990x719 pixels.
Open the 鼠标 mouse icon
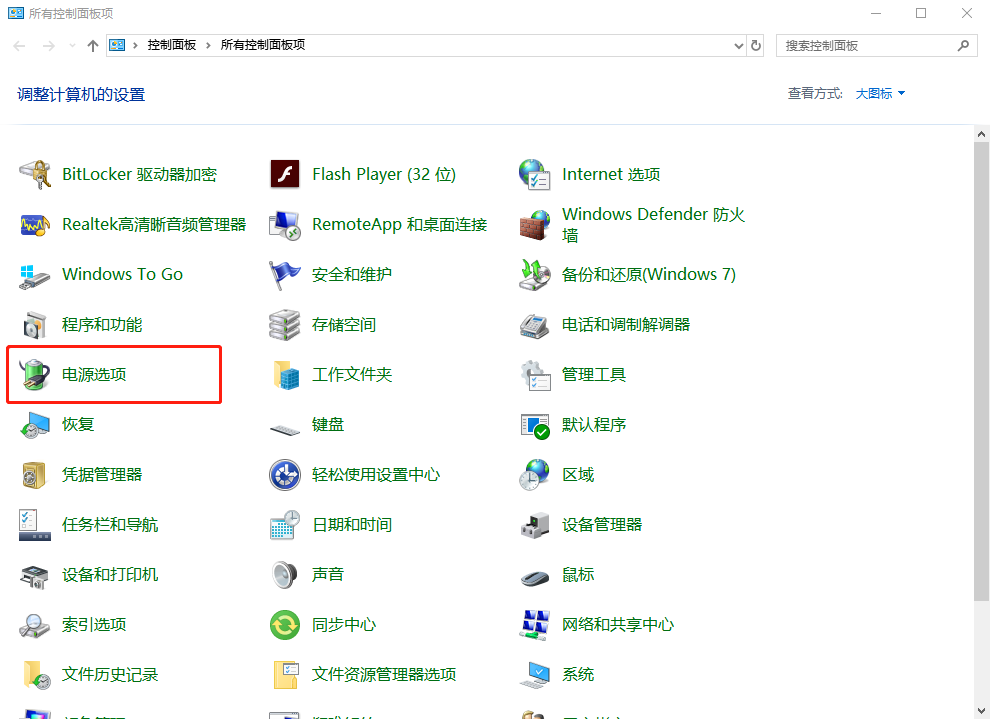tap(535, 576)
